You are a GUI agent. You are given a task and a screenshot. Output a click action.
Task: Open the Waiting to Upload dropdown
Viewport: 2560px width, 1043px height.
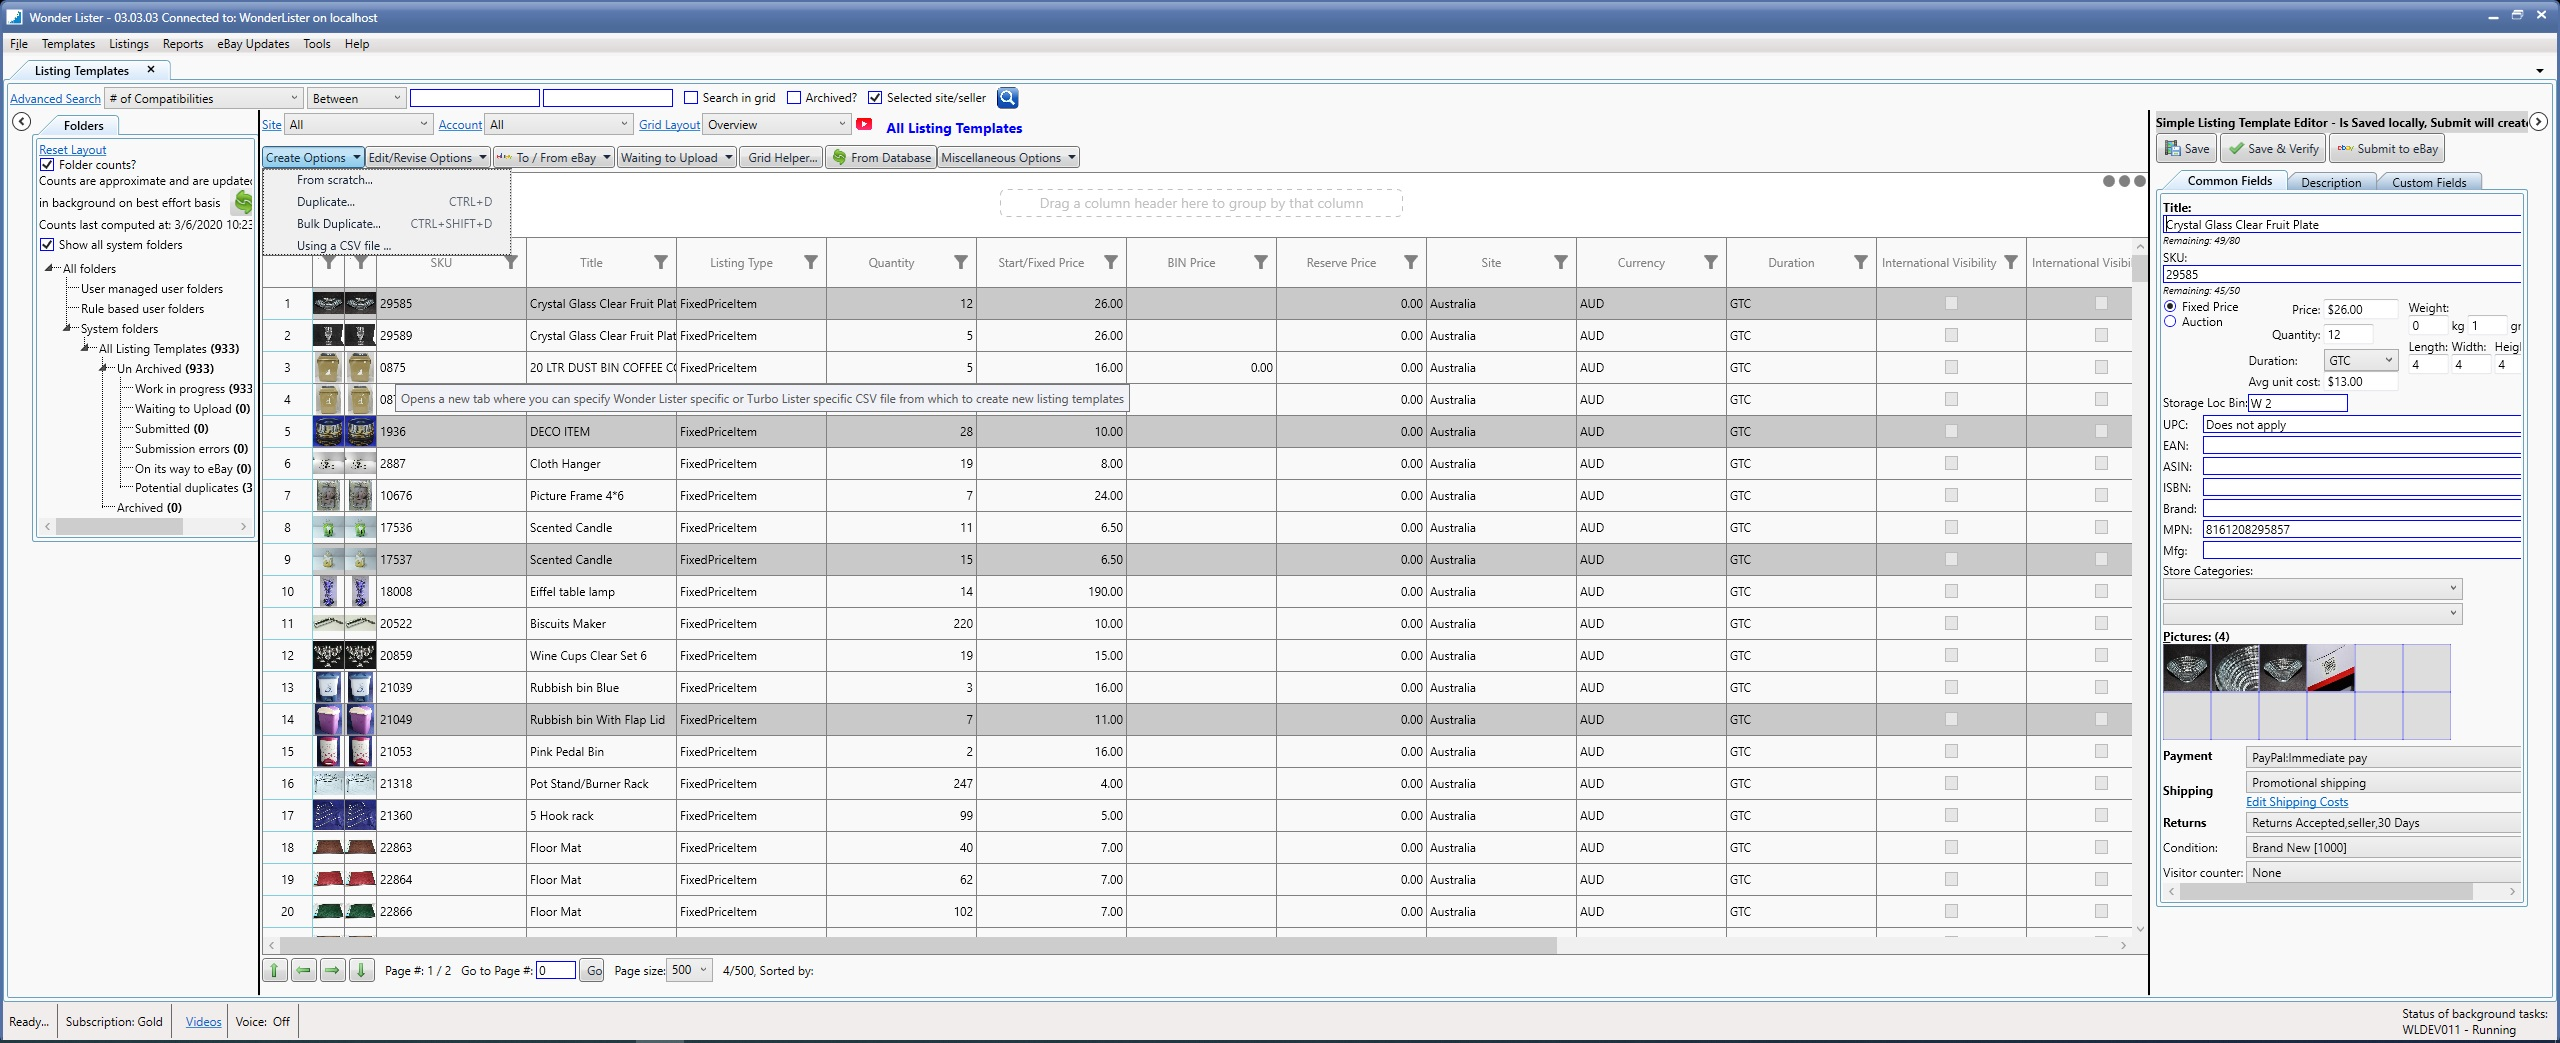677,158
